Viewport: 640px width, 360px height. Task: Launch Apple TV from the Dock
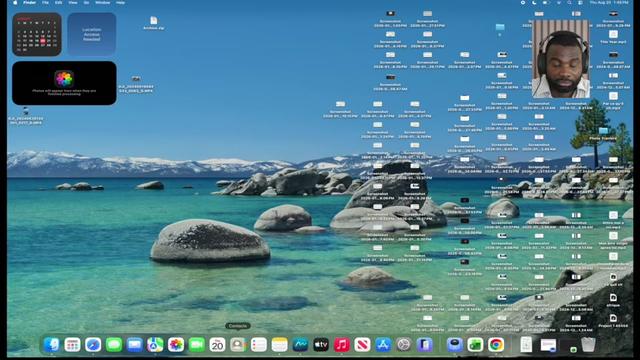(x=321, y=345)
